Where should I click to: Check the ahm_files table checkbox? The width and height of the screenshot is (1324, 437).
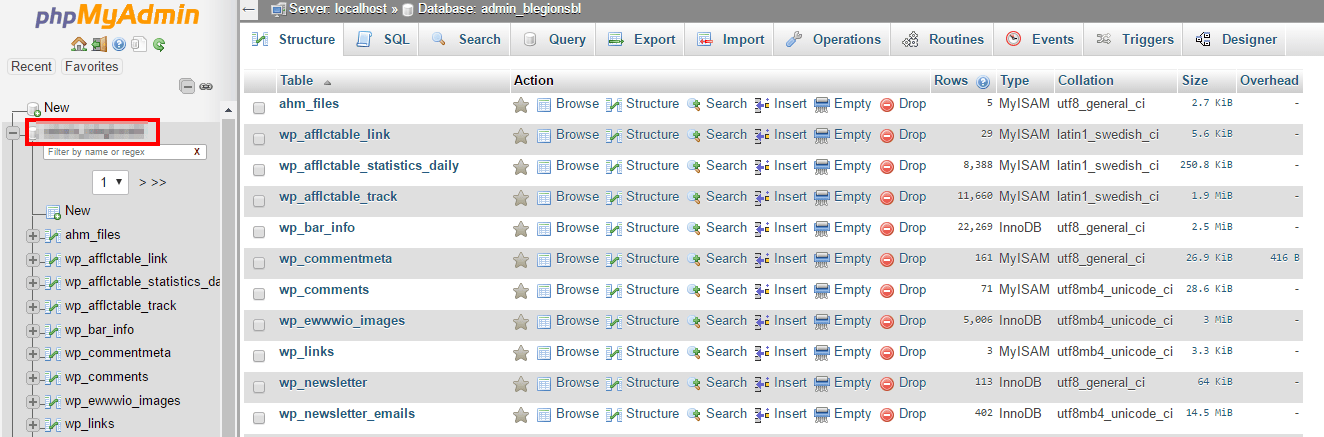(259, 107)
